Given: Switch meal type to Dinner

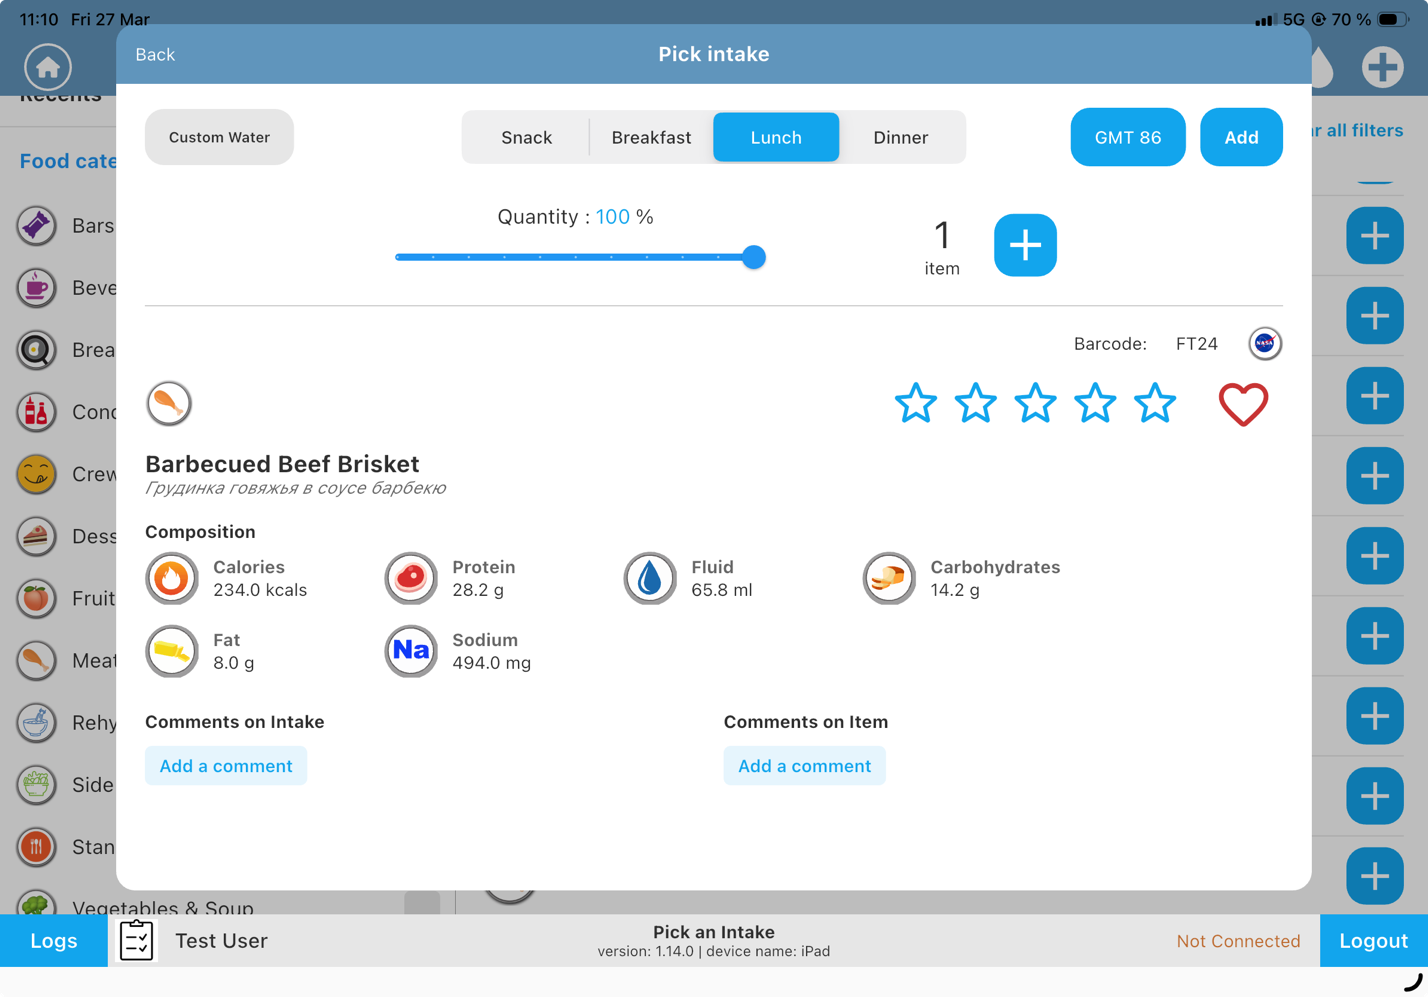Looking at the screenshot, I should 900,138.
